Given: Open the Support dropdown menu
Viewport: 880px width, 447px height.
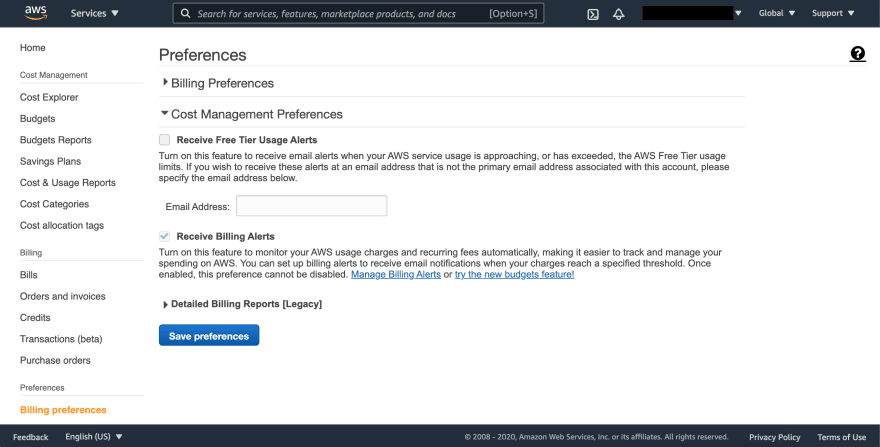Looking at the screenshot, I should pyautogui.click(x=833, y=13).
